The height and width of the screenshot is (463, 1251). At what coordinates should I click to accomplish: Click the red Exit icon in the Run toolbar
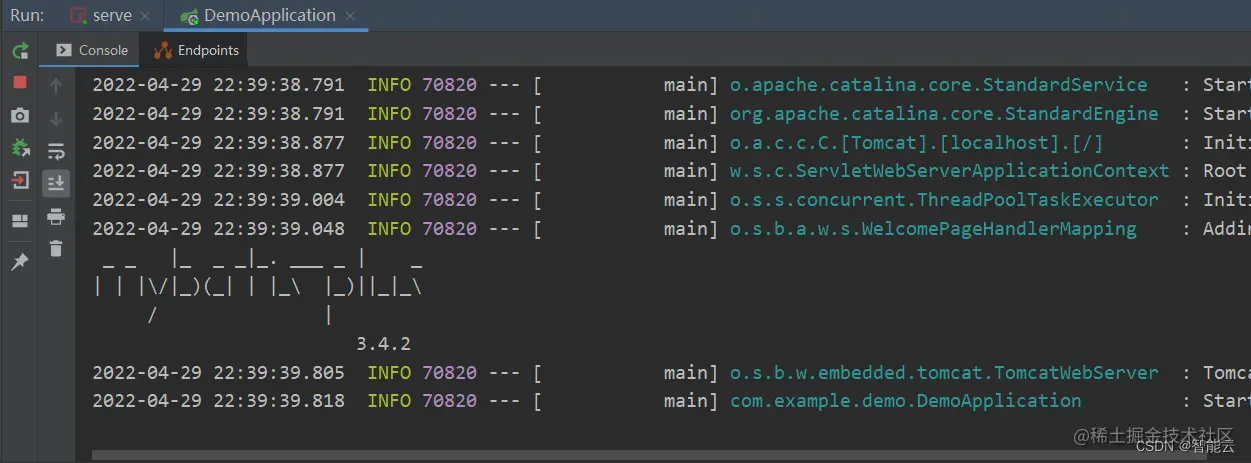click(20, 181)
